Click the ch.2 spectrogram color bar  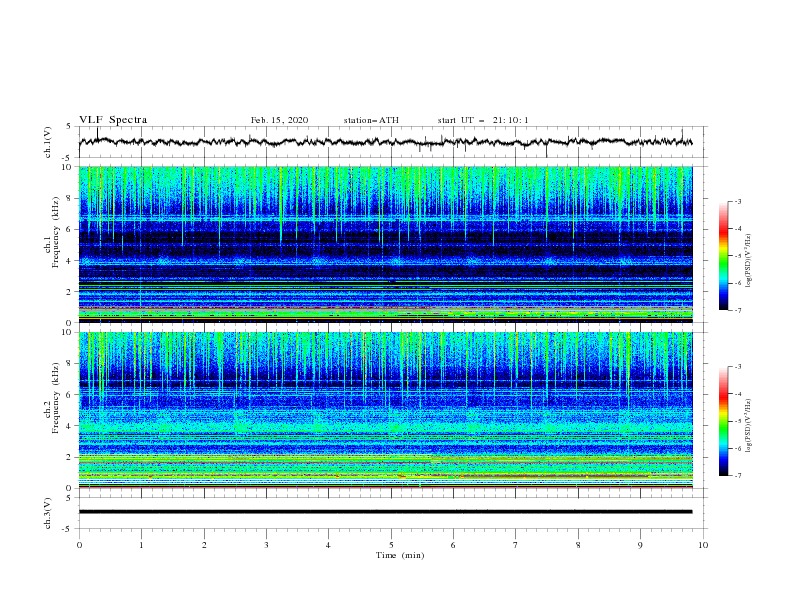pyautogui.click(x=723, y=421)
